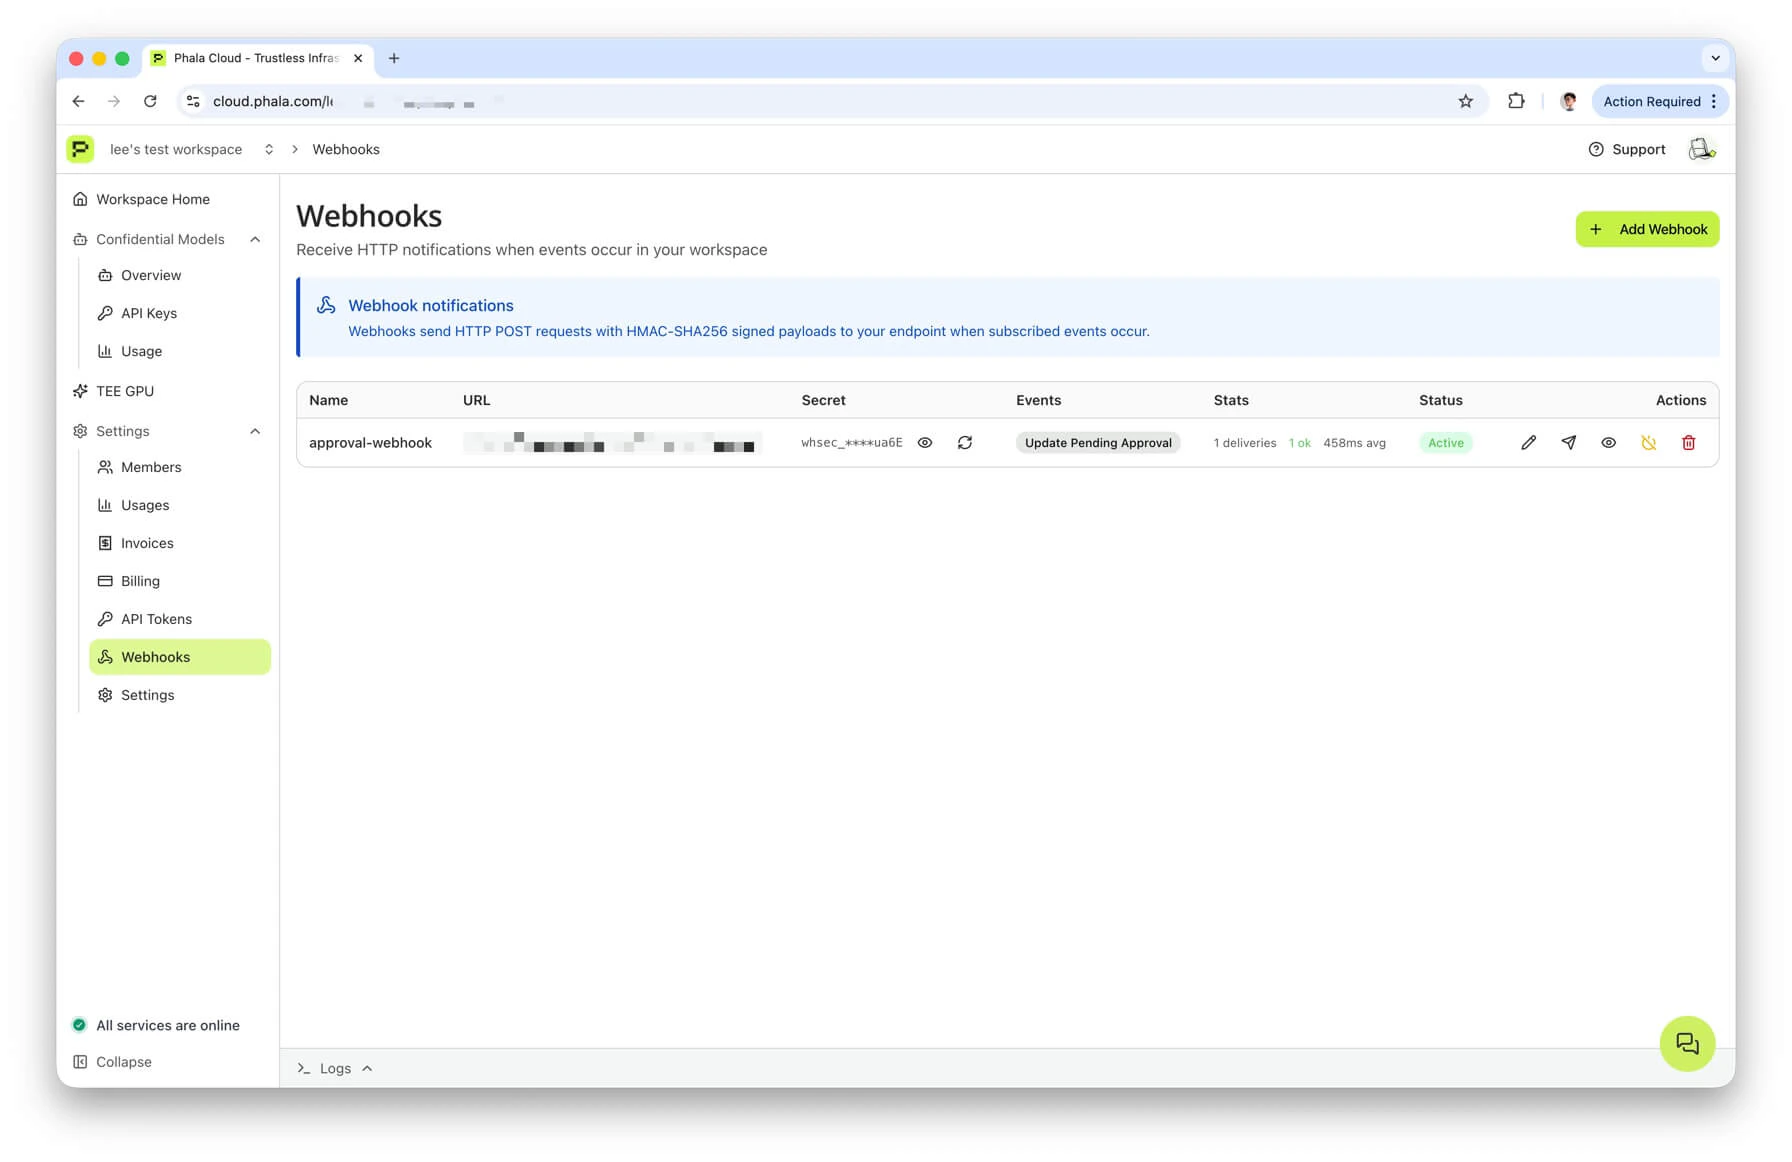Image resolution: width=1792 pixels, height=1162 pixels.
Task: Open TEE GPU in the sidebar
Action: click(x=126, y=391)
